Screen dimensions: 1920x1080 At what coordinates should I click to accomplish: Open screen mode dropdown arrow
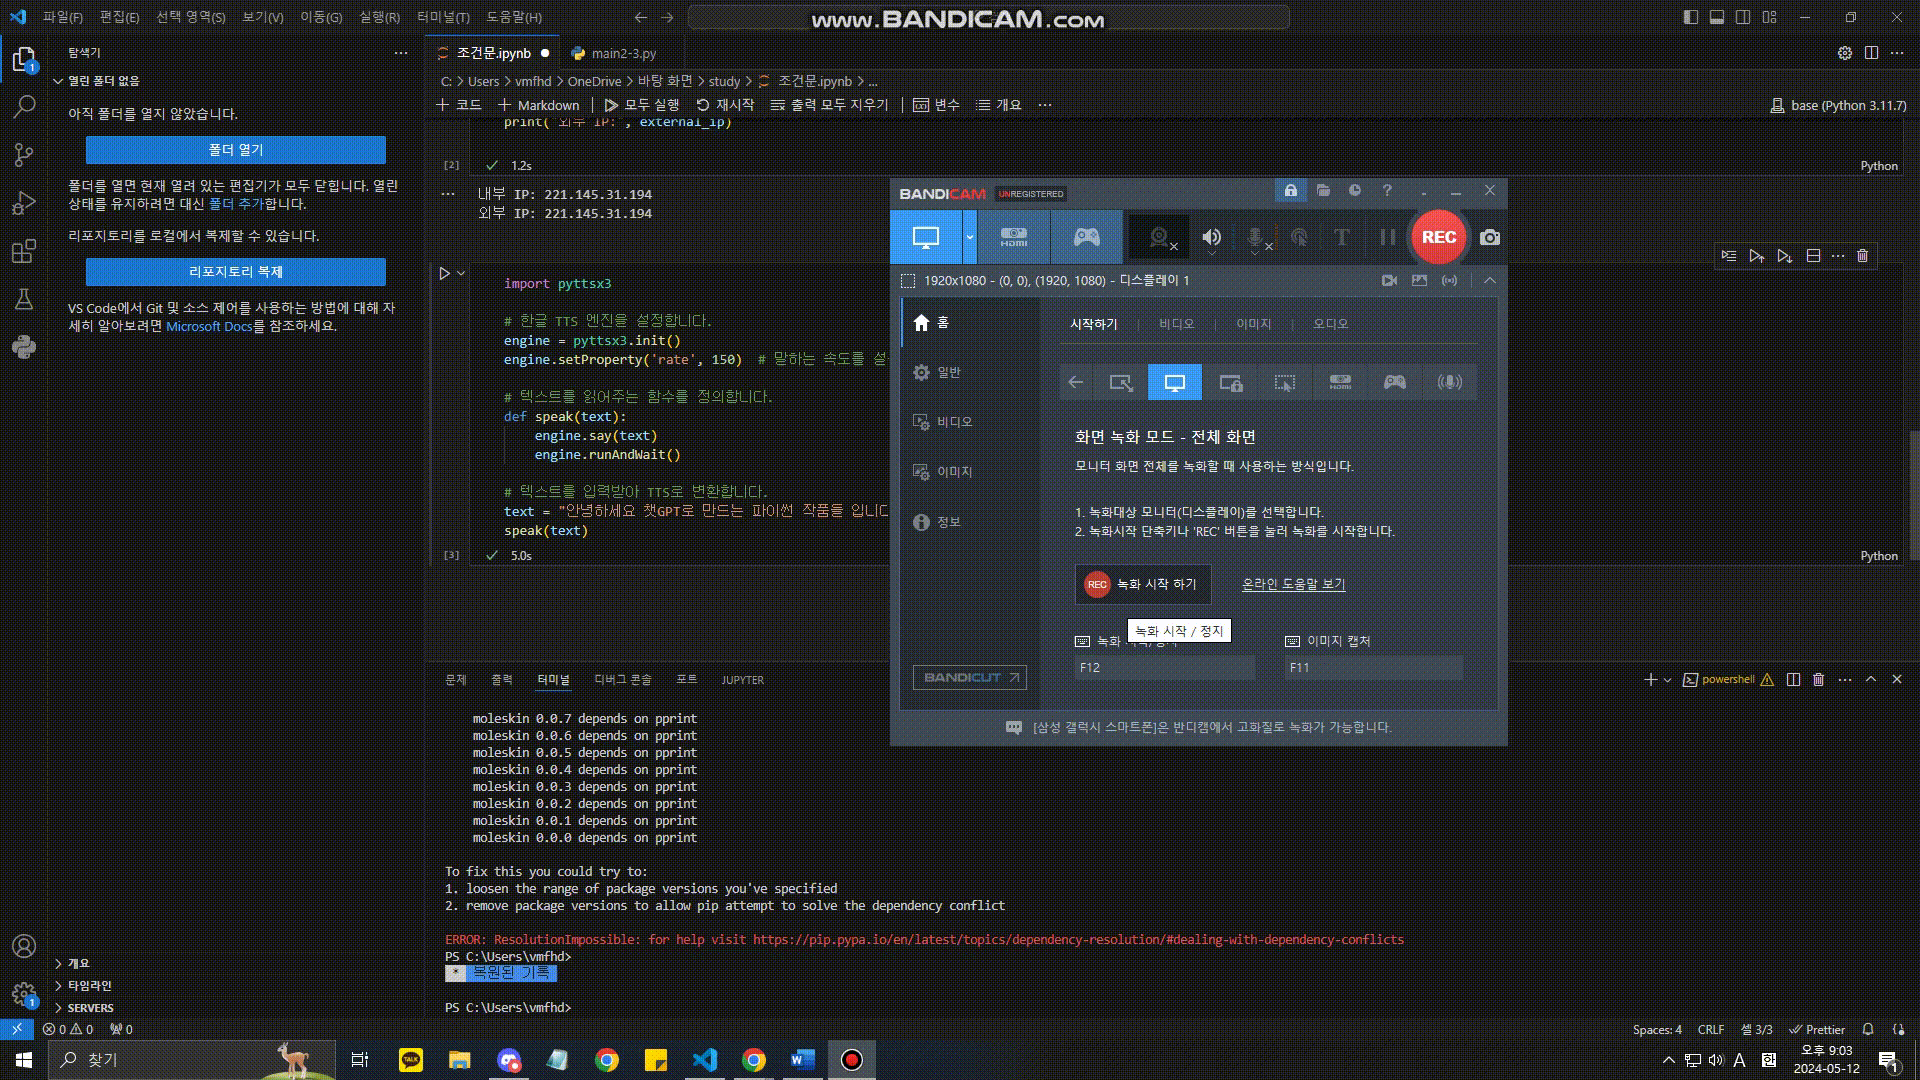tap(969, 237)
